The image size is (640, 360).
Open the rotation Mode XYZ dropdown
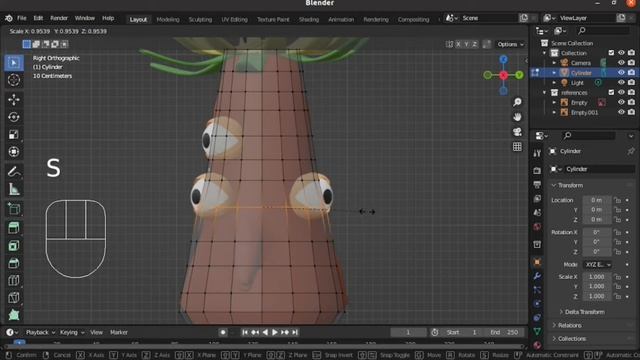(597, 264)
